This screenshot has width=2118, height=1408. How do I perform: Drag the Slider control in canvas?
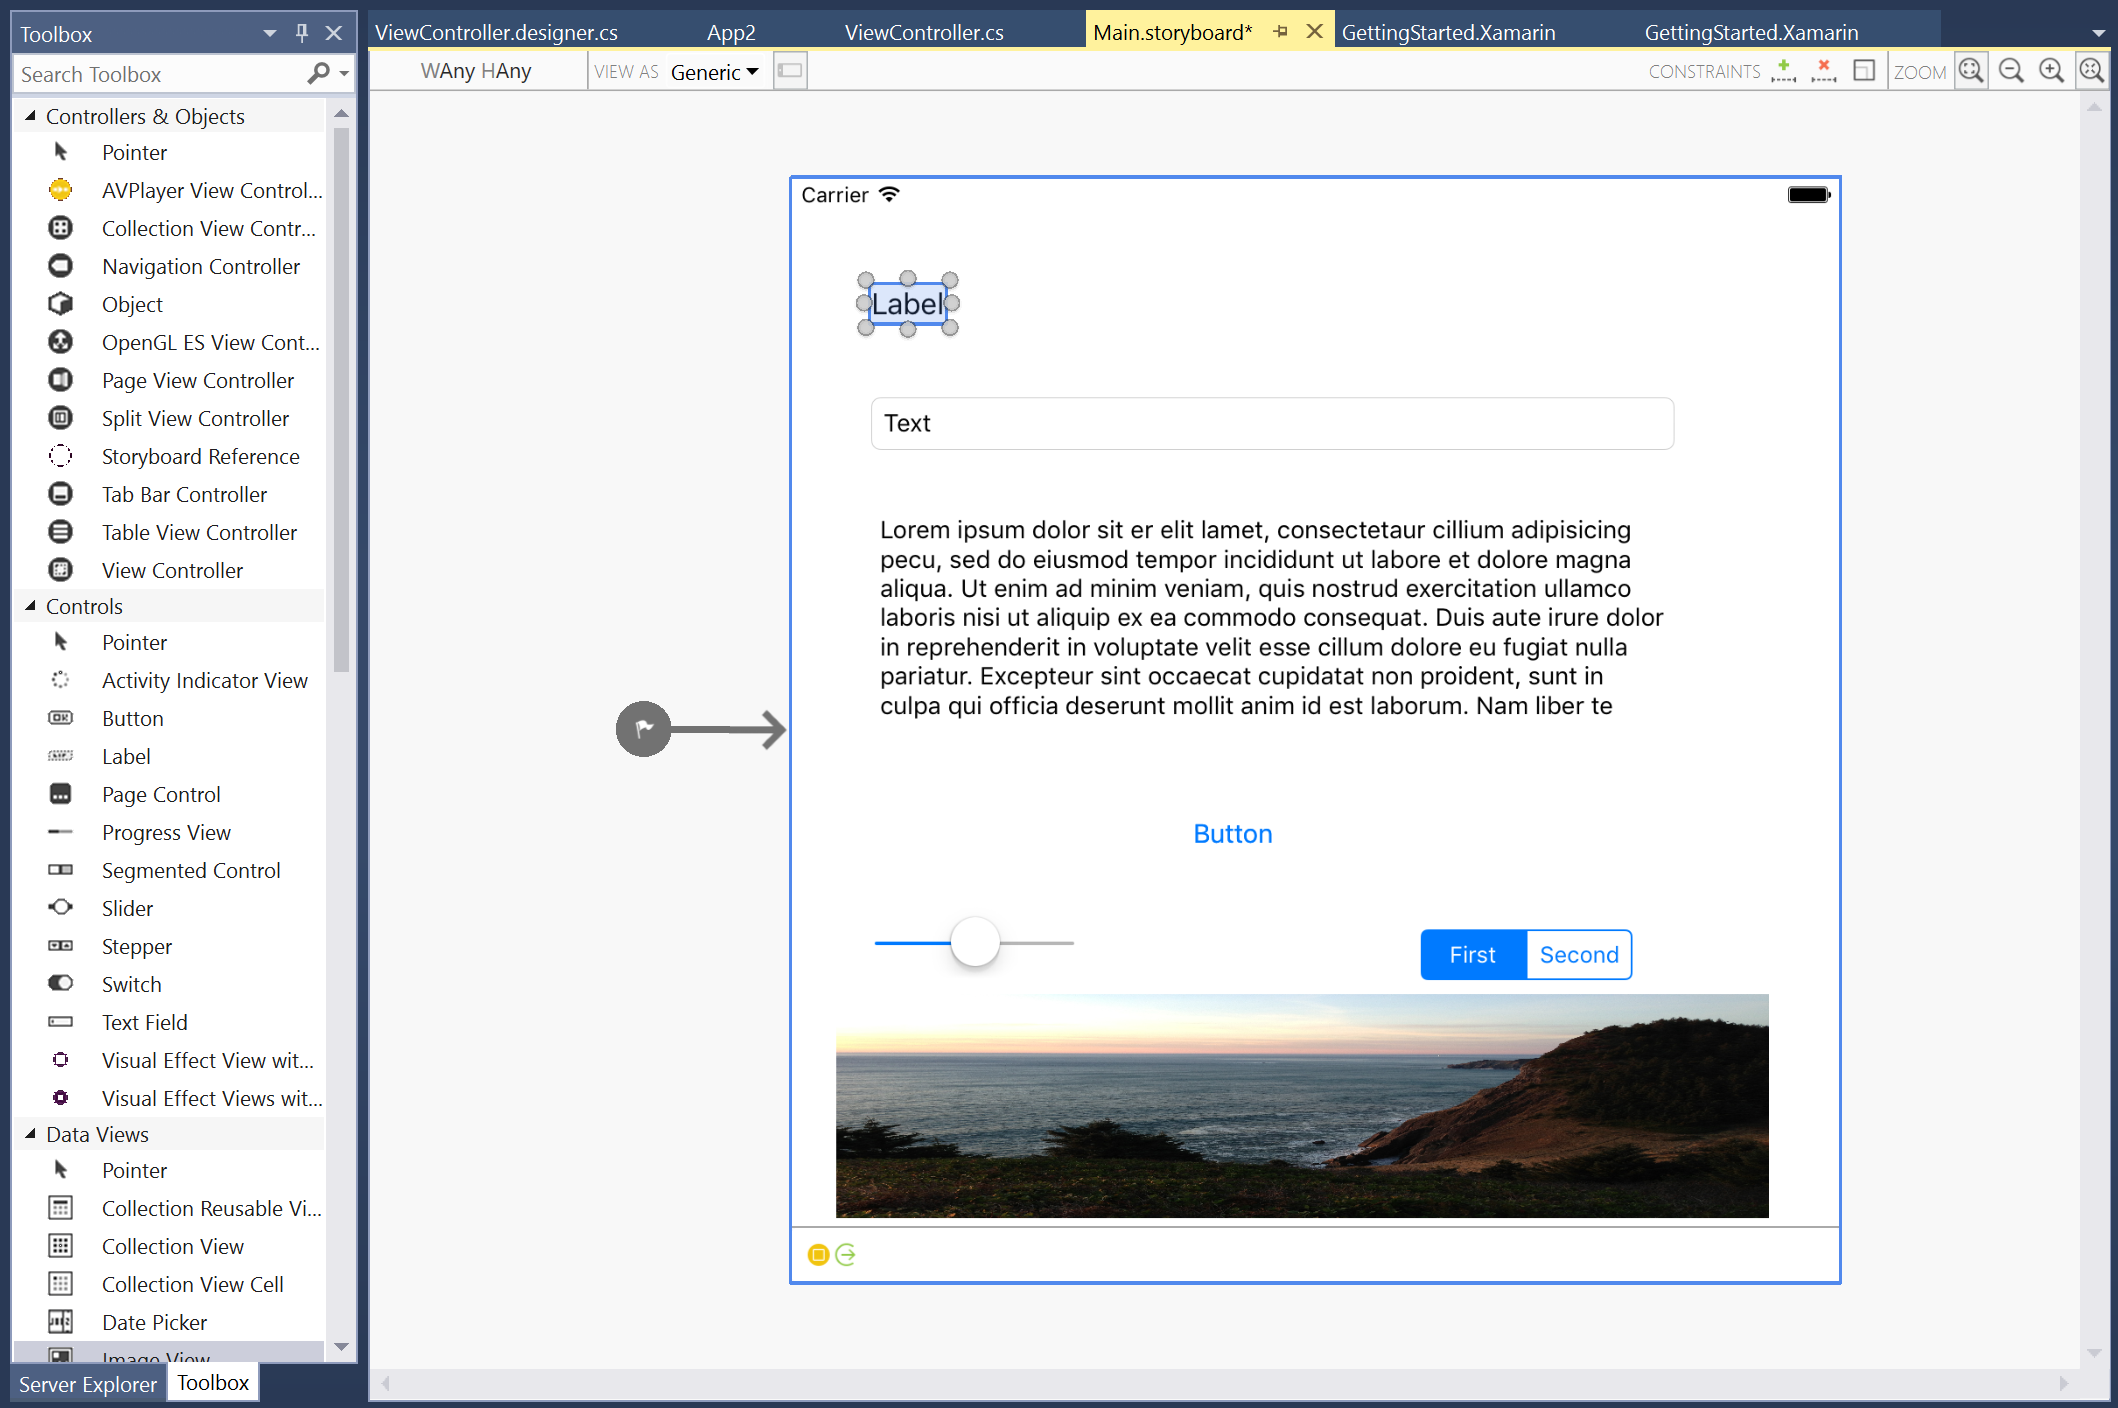tap(974, 943)
